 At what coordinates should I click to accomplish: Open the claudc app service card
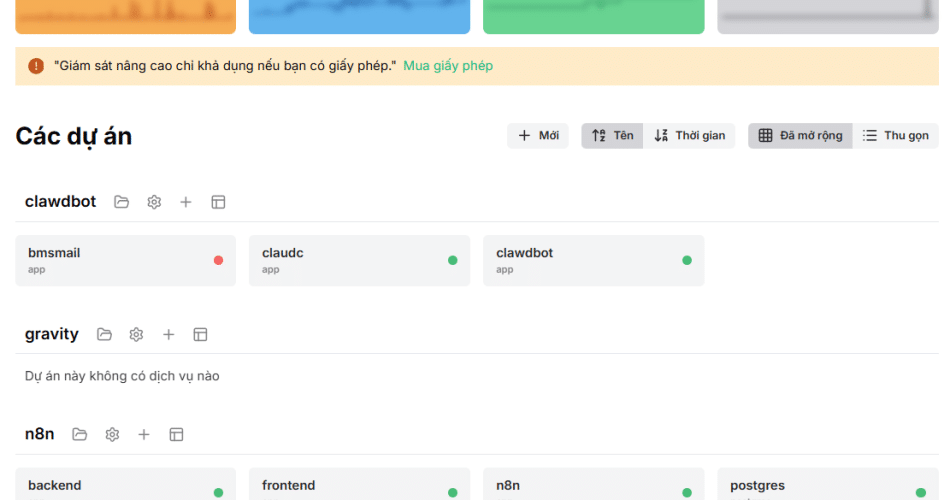tap(359, 260)
